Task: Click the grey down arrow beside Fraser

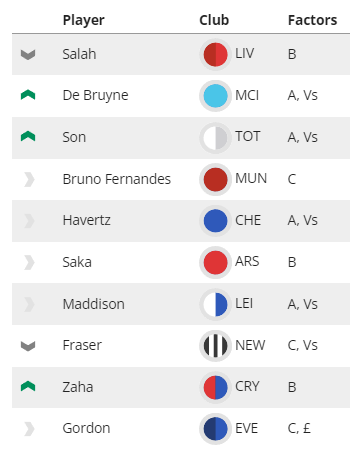Action: click(28, 346)
